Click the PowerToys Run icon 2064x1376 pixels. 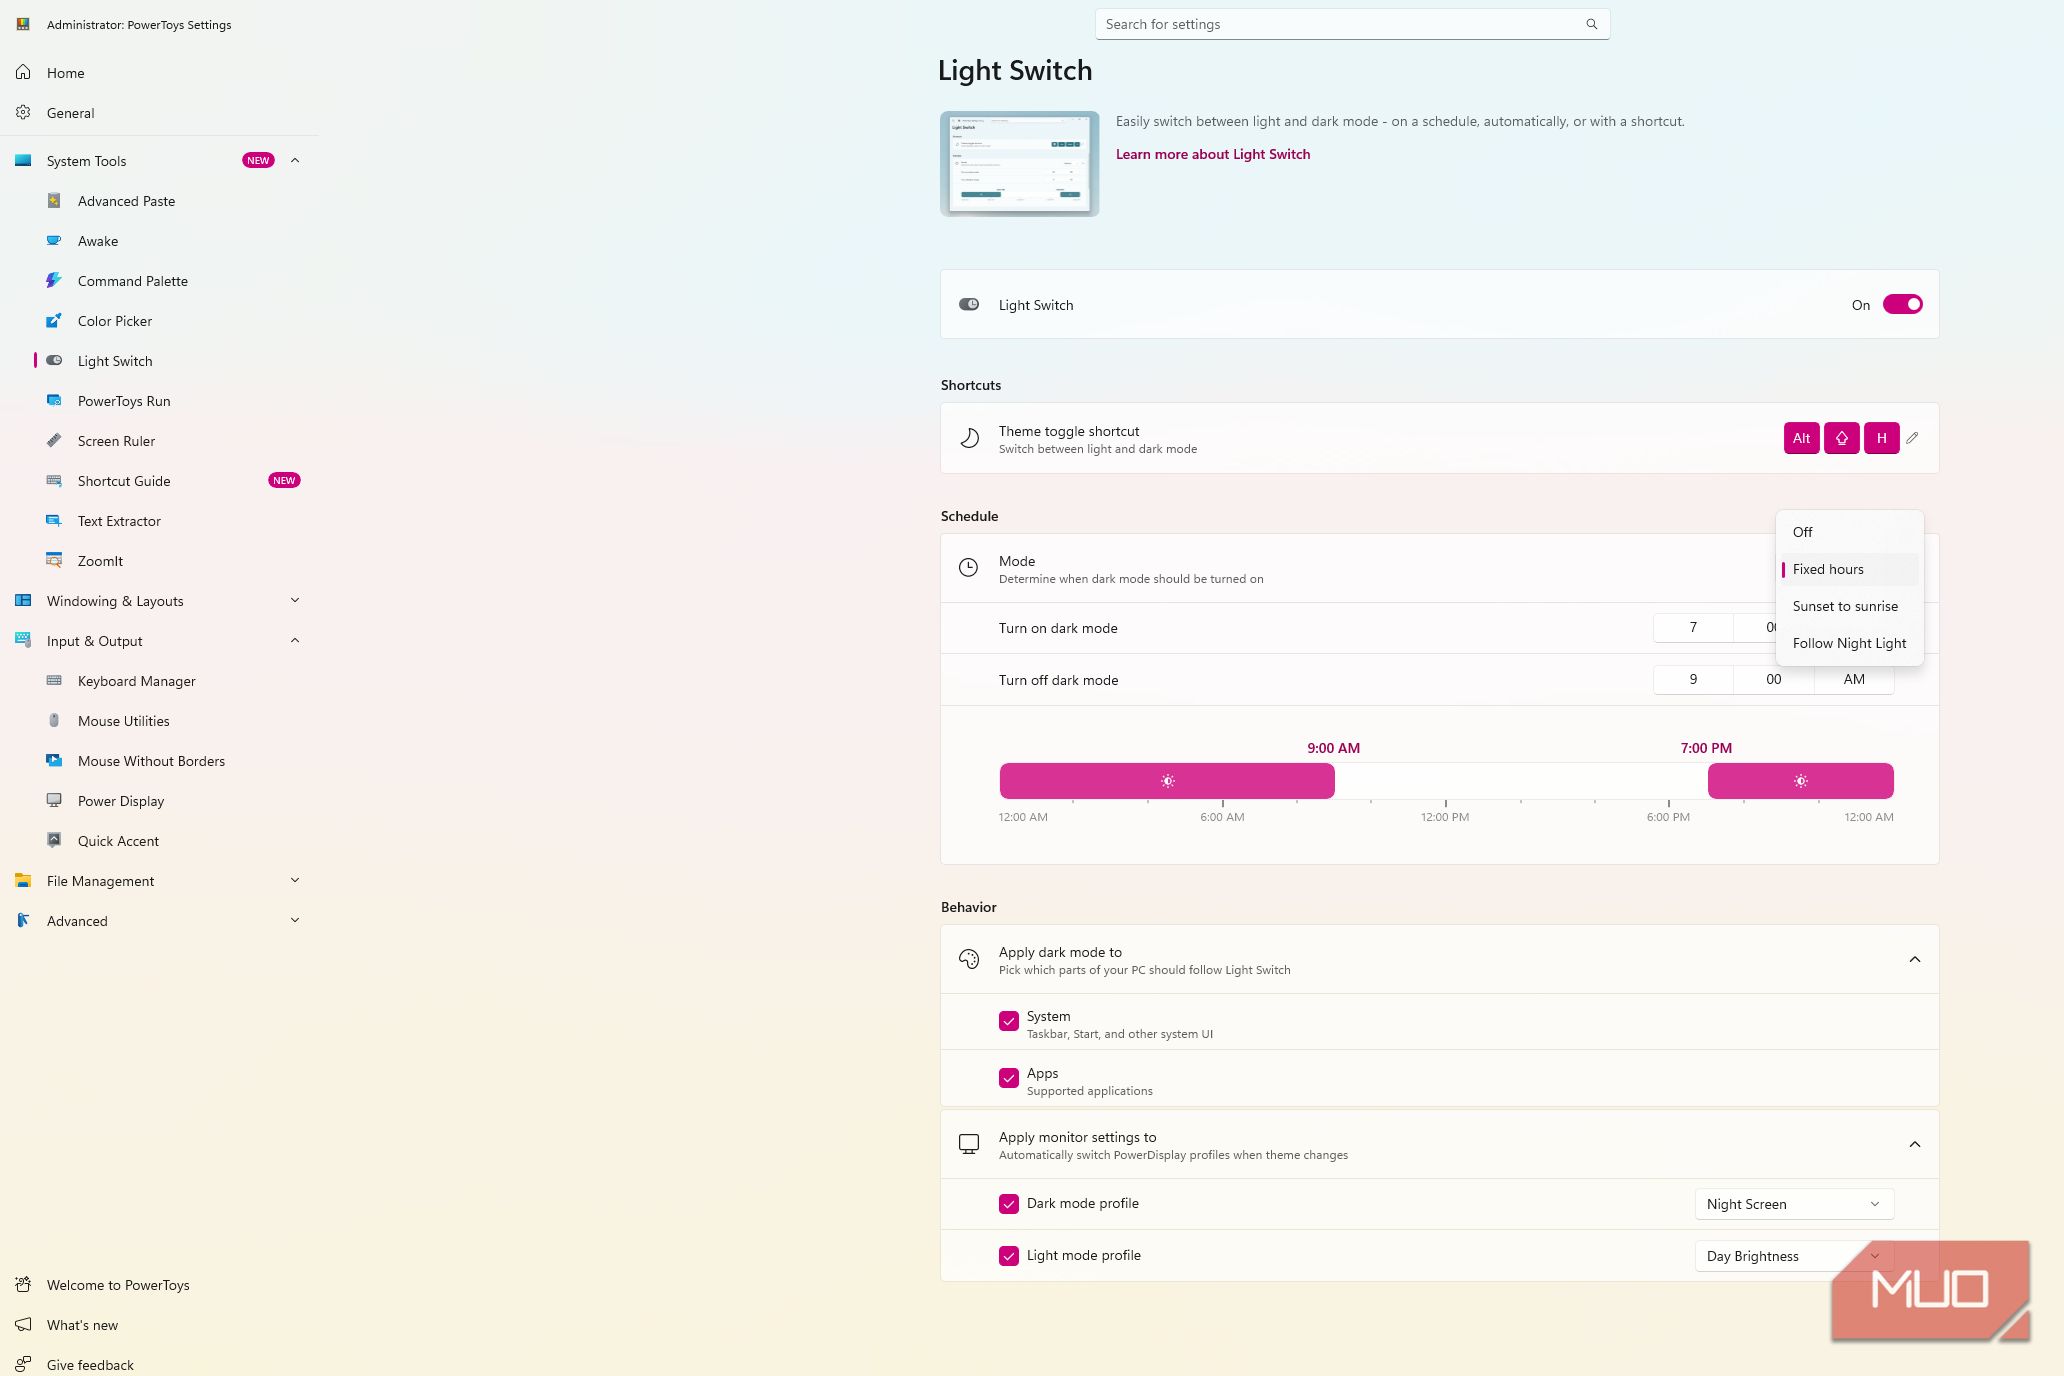tap(54, 401)
